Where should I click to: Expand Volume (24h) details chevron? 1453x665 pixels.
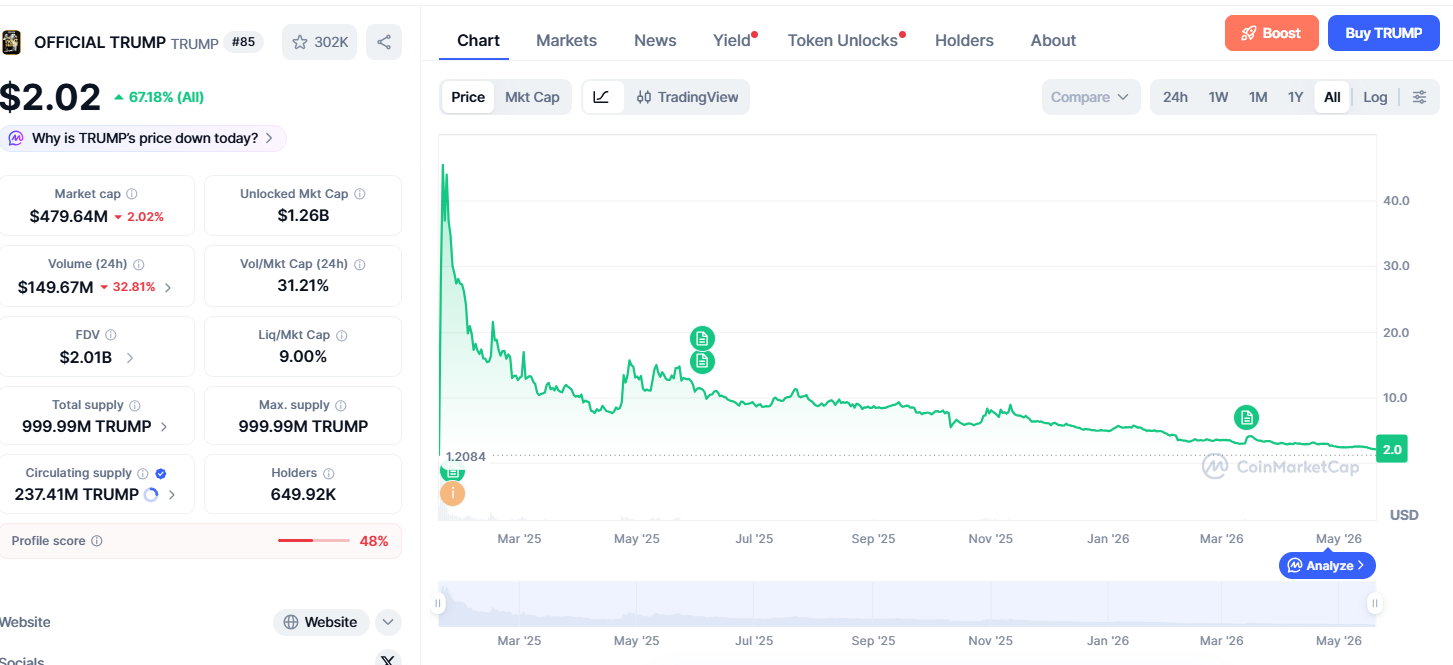click(x=167, y=287)
